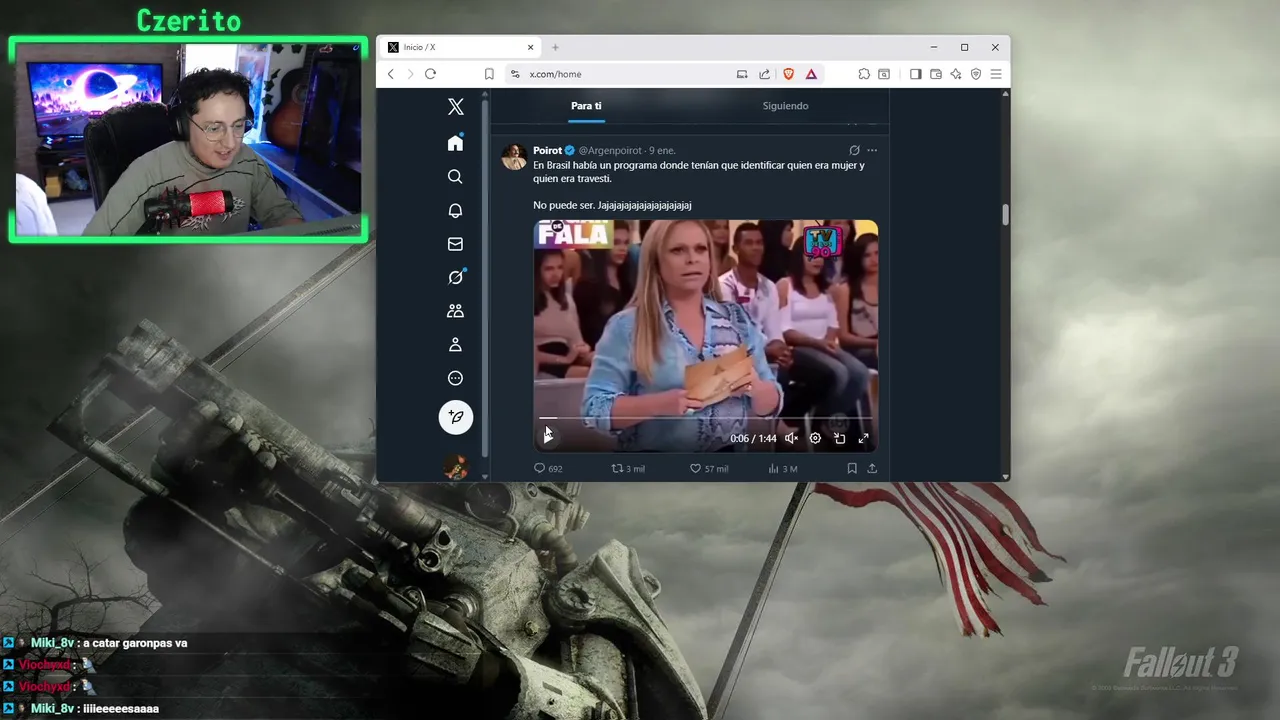This screenshot has height=720, width=1280.
Task: Like the post with 57 mil likes
Action: coord(709,468)
